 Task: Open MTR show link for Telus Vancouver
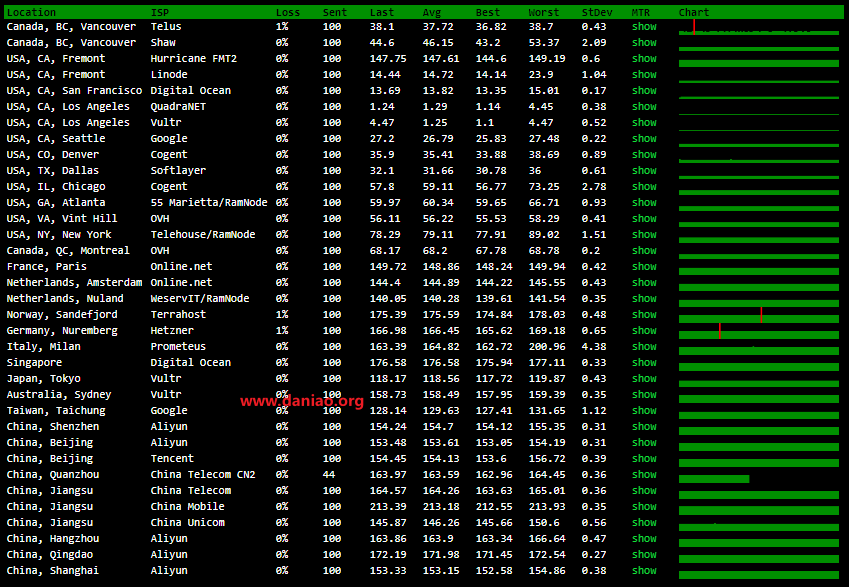coord(644,27)
